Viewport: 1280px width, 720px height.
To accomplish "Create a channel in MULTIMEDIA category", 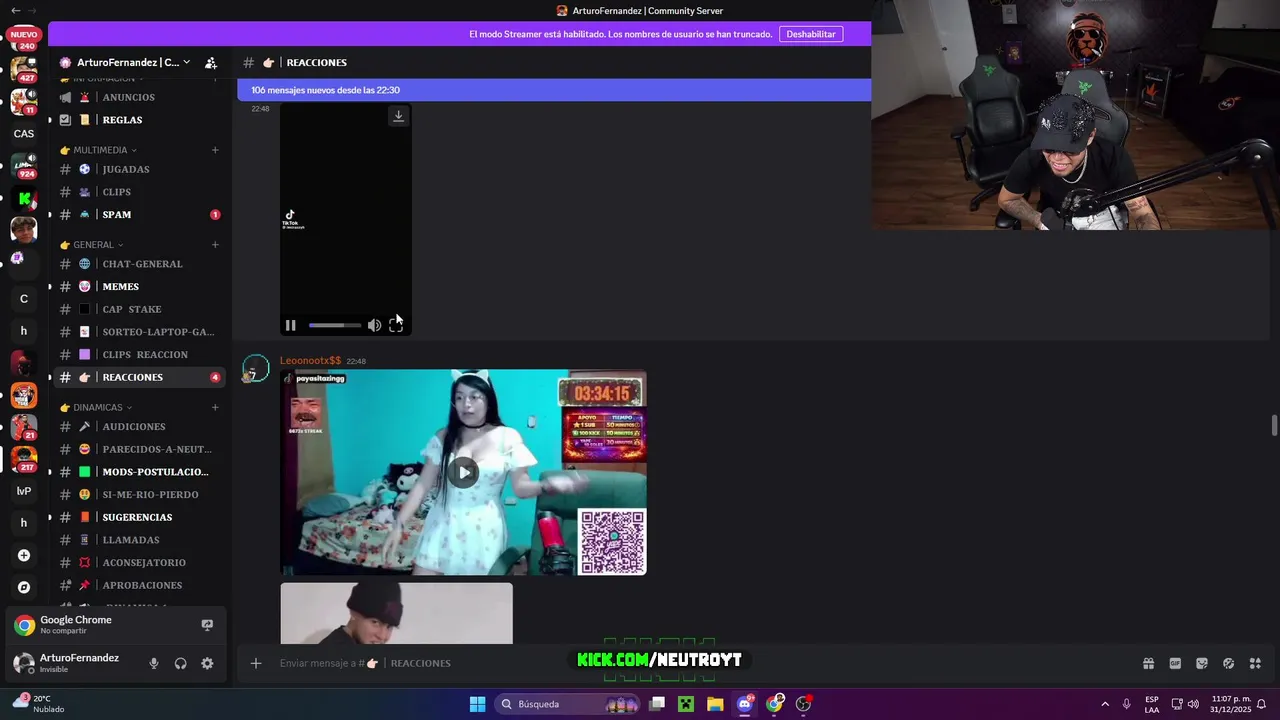I will point(215,150).
